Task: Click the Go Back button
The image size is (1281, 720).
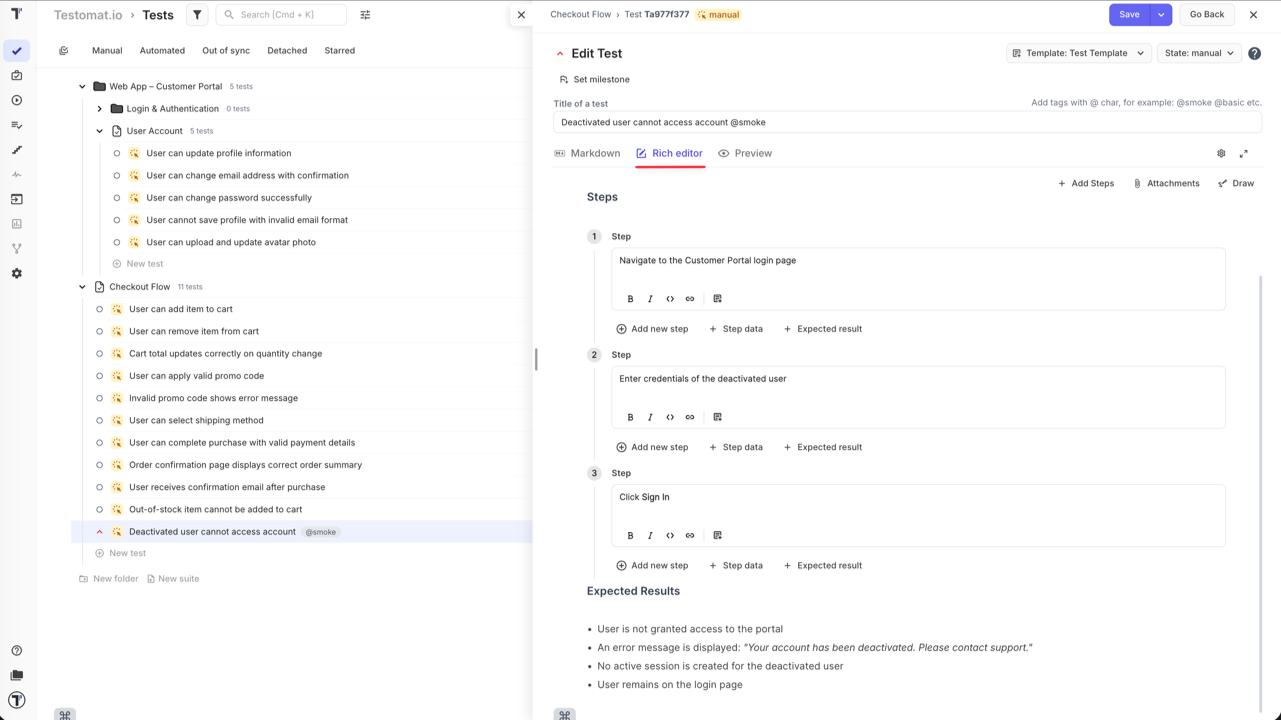Action: (1207, 15)
